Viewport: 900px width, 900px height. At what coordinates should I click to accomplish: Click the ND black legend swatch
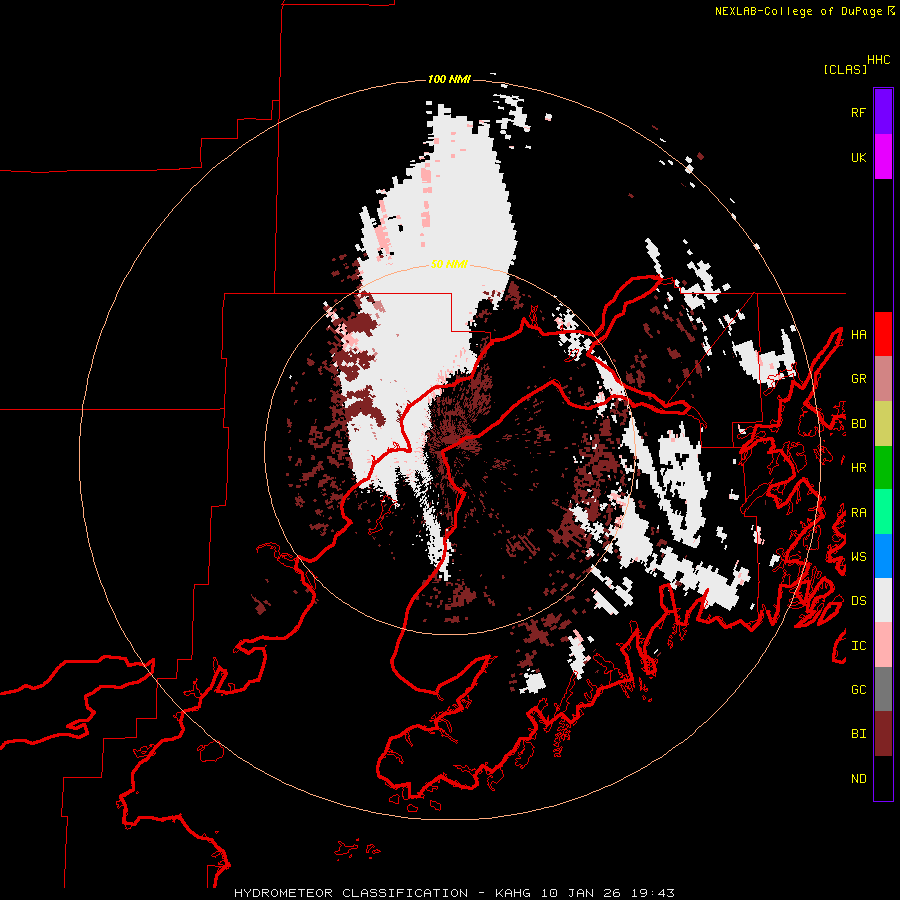click(x=883, y=778)
